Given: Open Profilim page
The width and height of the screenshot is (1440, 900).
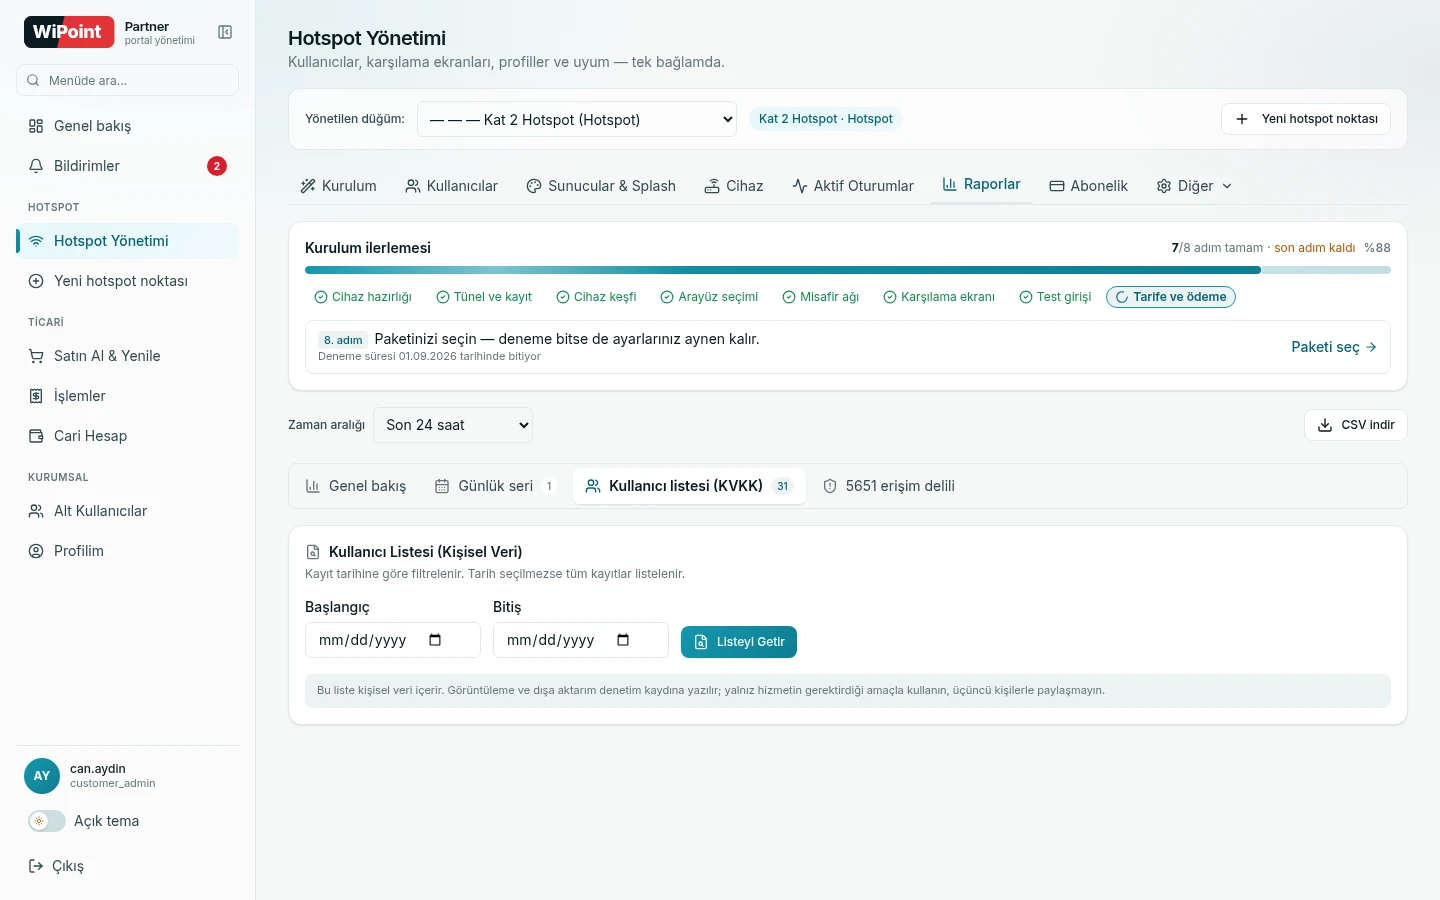Looking at the screenshot, I should click(127, 551).
